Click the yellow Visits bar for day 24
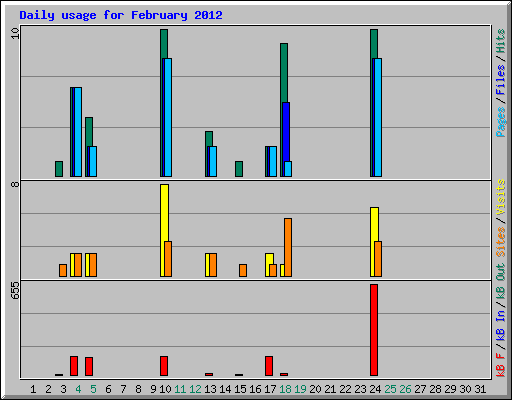The image size is (512, 400). 374,224
